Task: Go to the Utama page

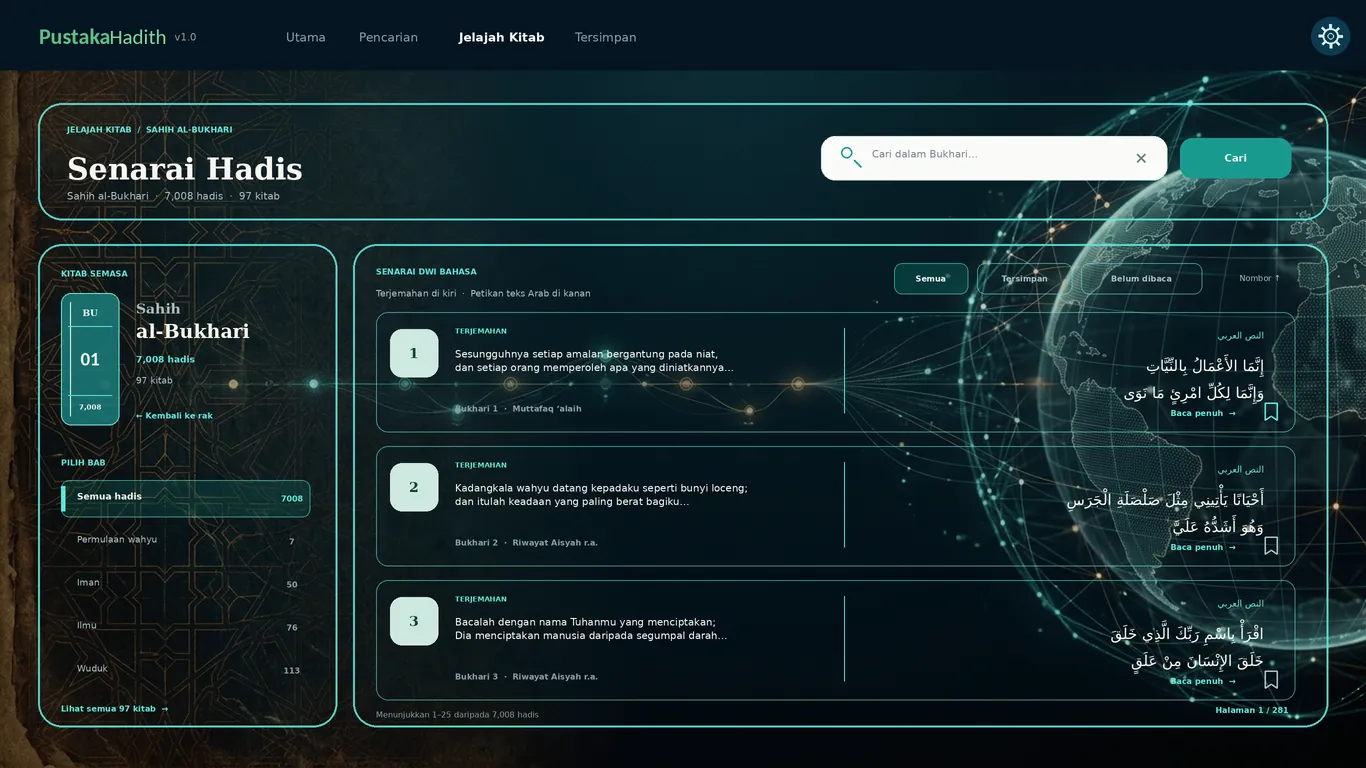Action: click(x=306, y=37)
